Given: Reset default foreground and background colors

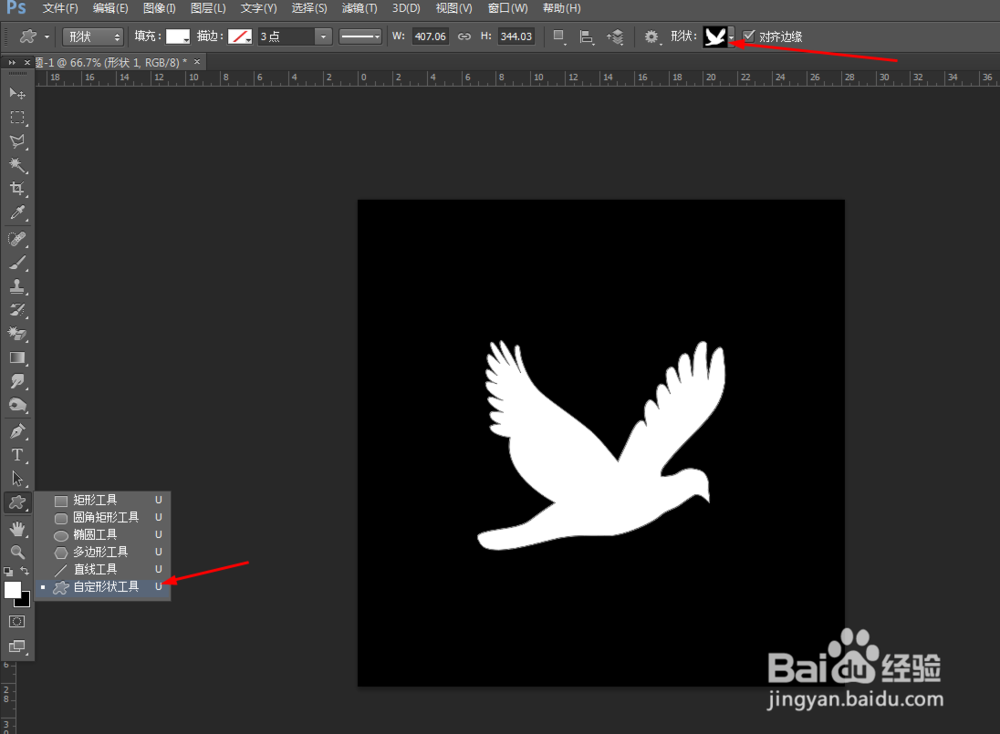Looking at the screenshot, I should click(x=8, y=571).
